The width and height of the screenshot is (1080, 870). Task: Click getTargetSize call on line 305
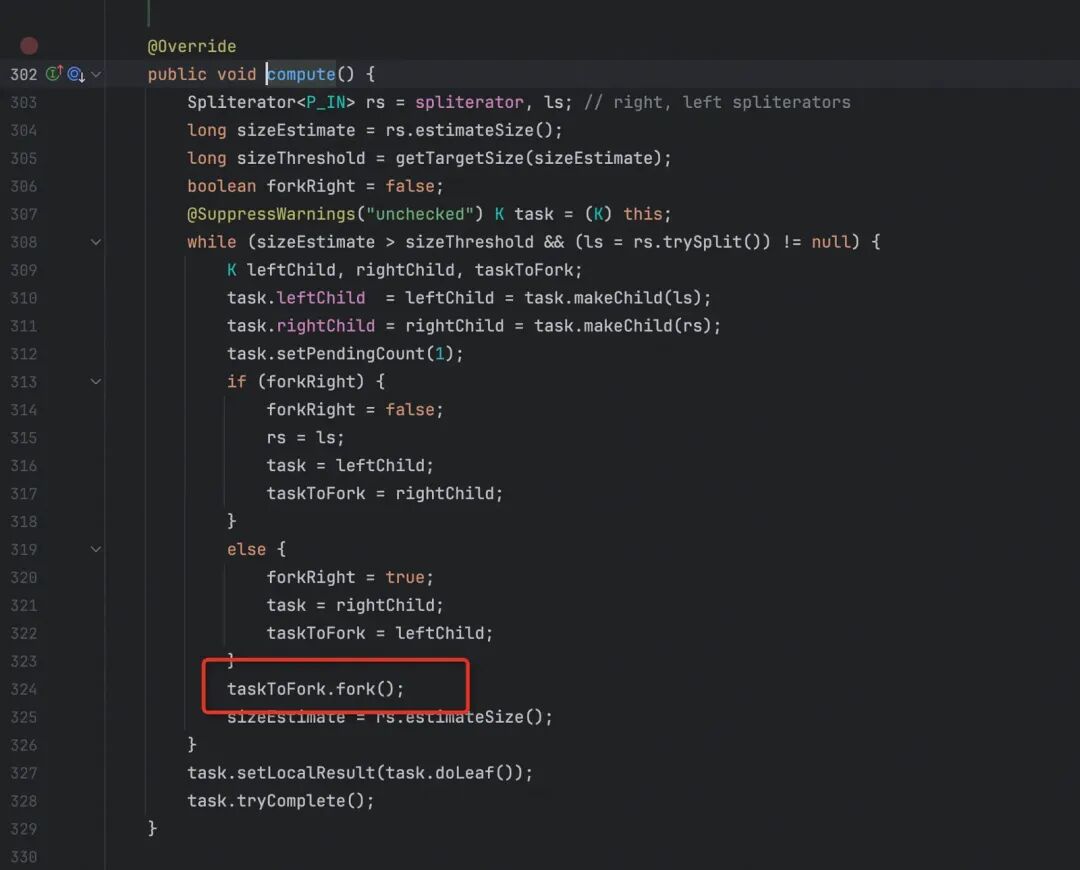coord(459,158)
